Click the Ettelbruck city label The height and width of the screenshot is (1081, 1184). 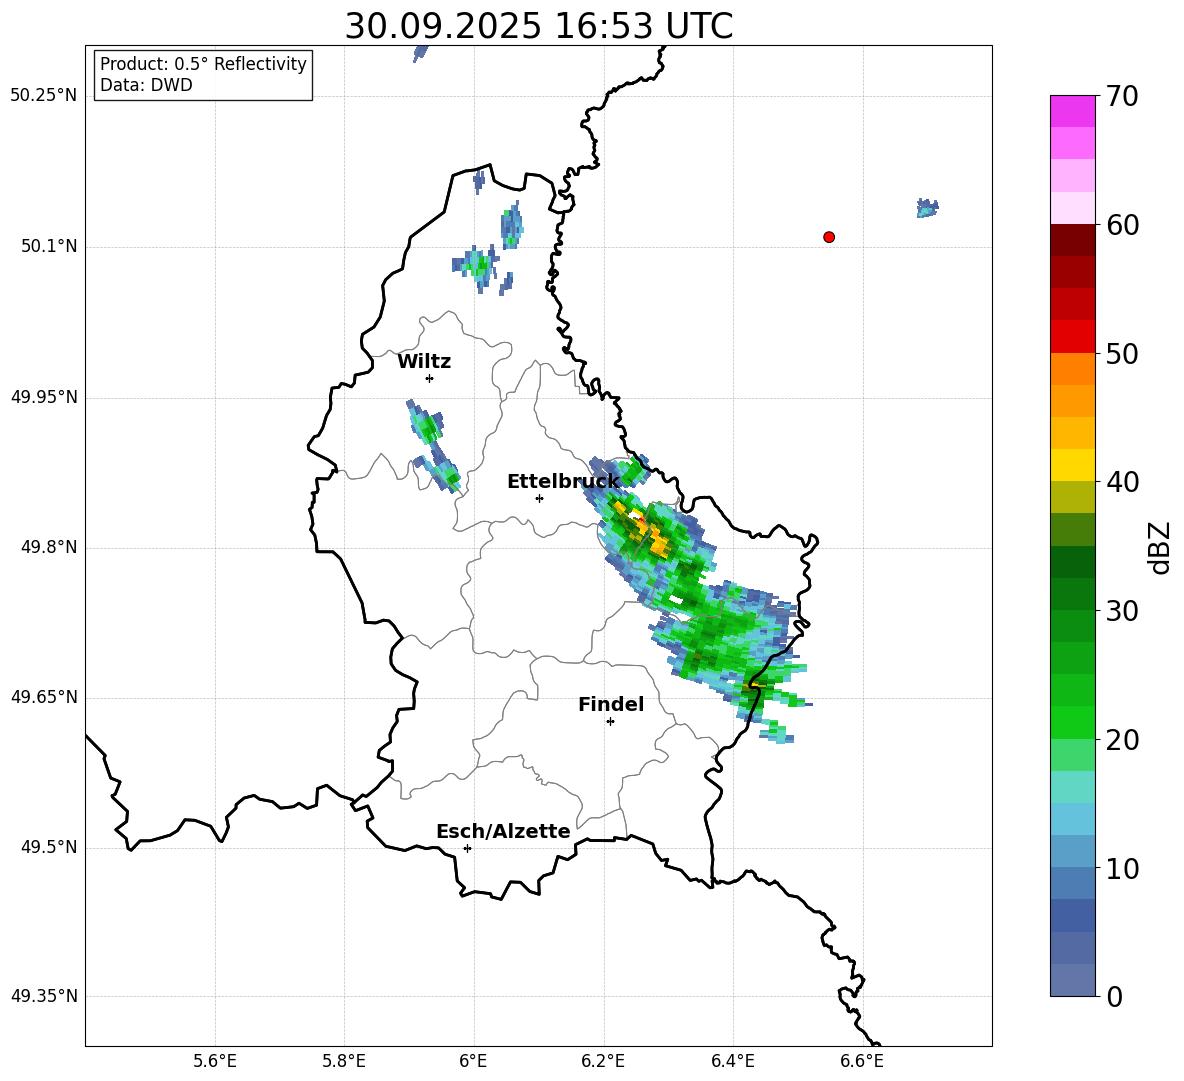point(563,482)
